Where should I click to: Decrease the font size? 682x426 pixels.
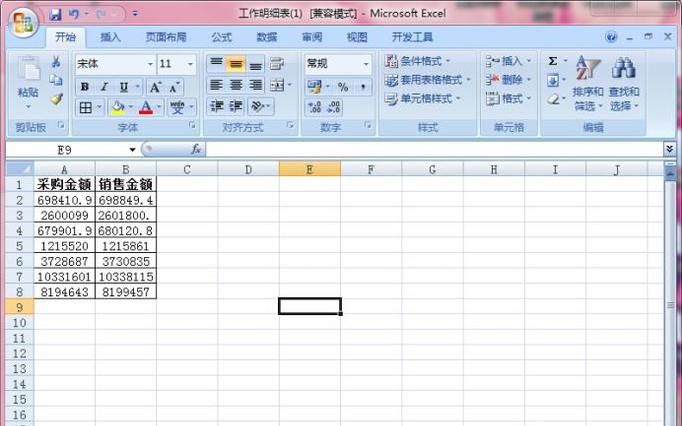(x=174, y=87)
